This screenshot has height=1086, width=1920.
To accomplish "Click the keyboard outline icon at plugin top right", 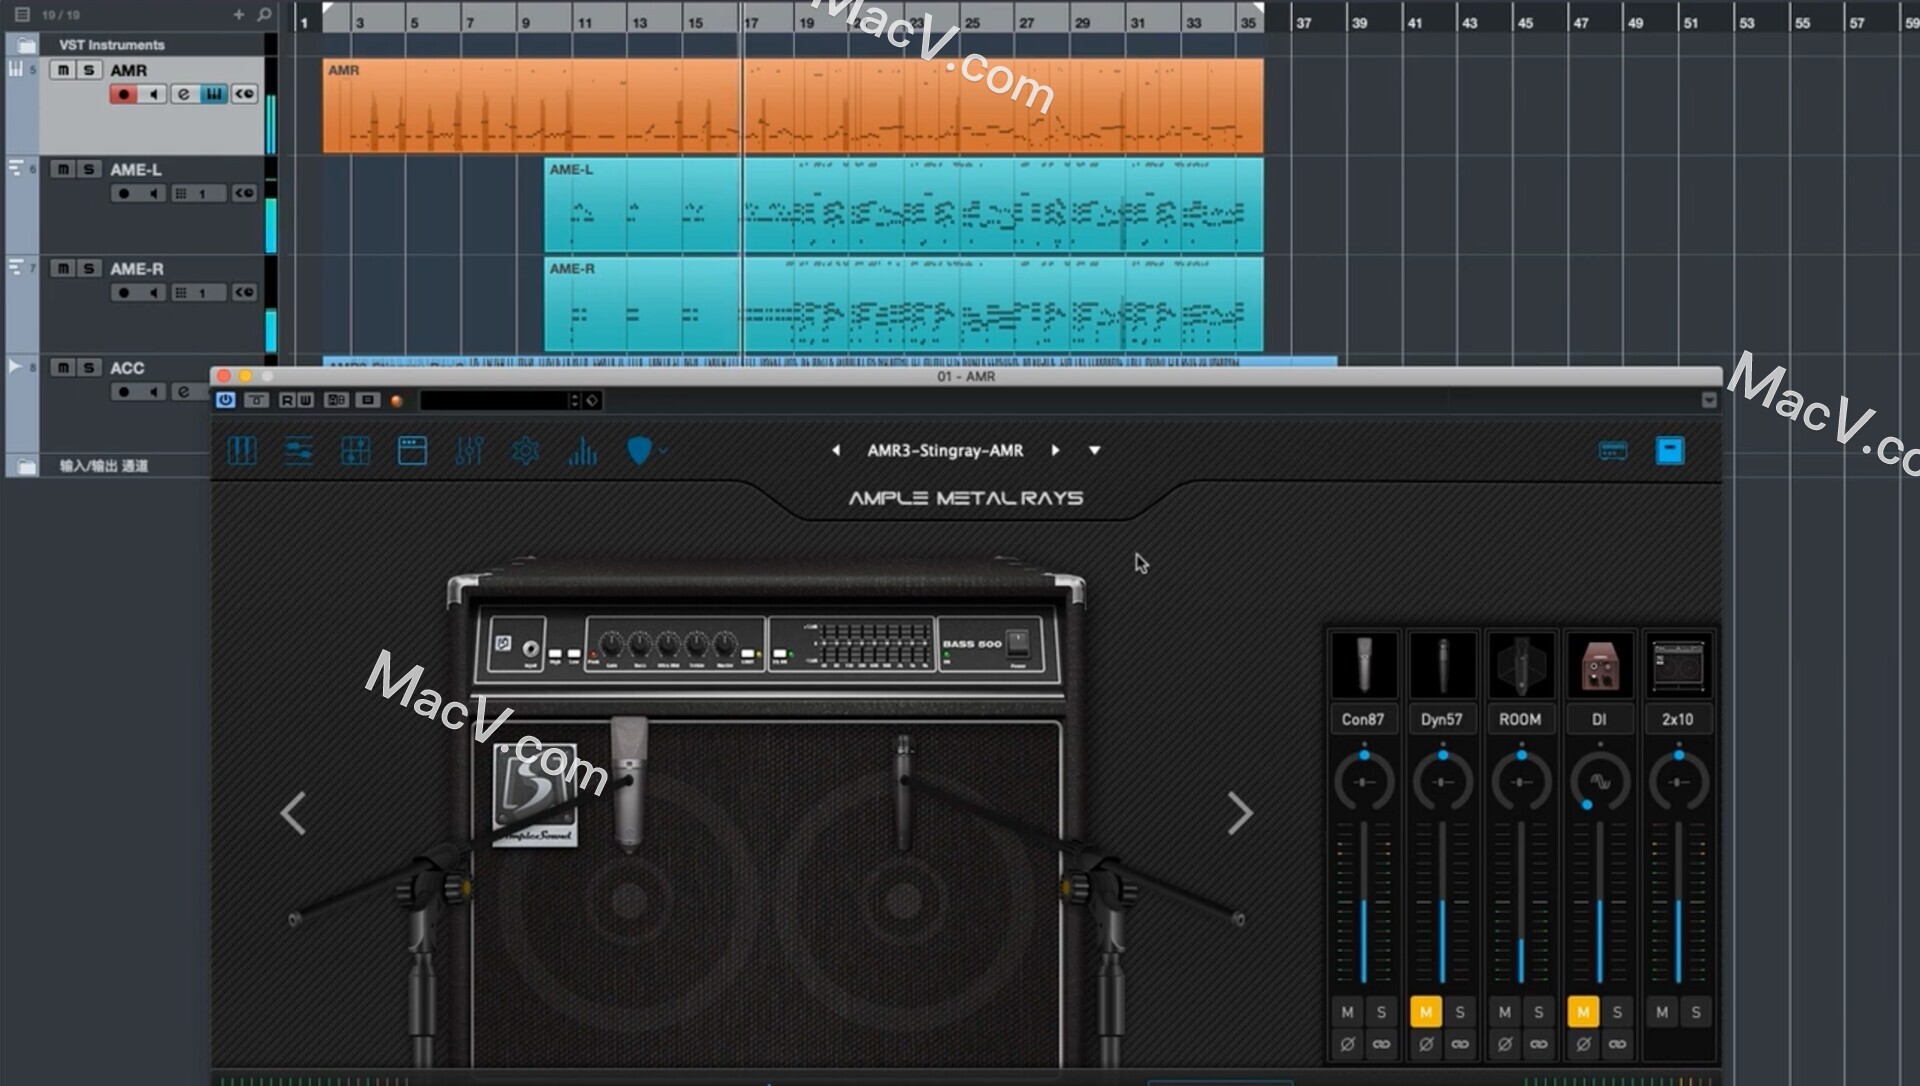I will [x=1613, y=451].
